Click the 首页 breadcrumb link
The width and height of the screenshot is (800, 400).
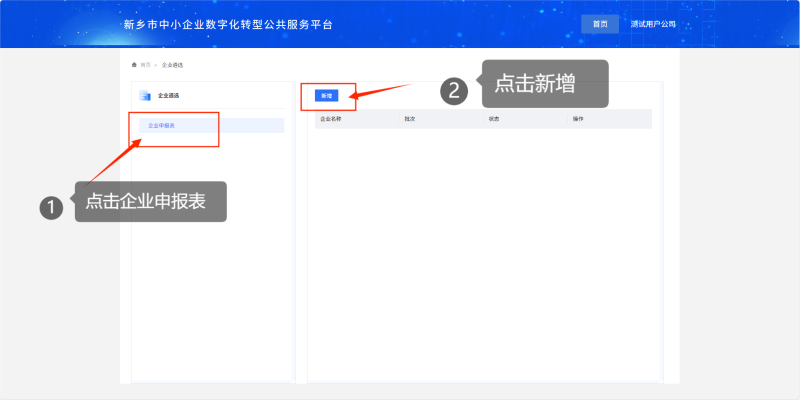coord(146,65)
